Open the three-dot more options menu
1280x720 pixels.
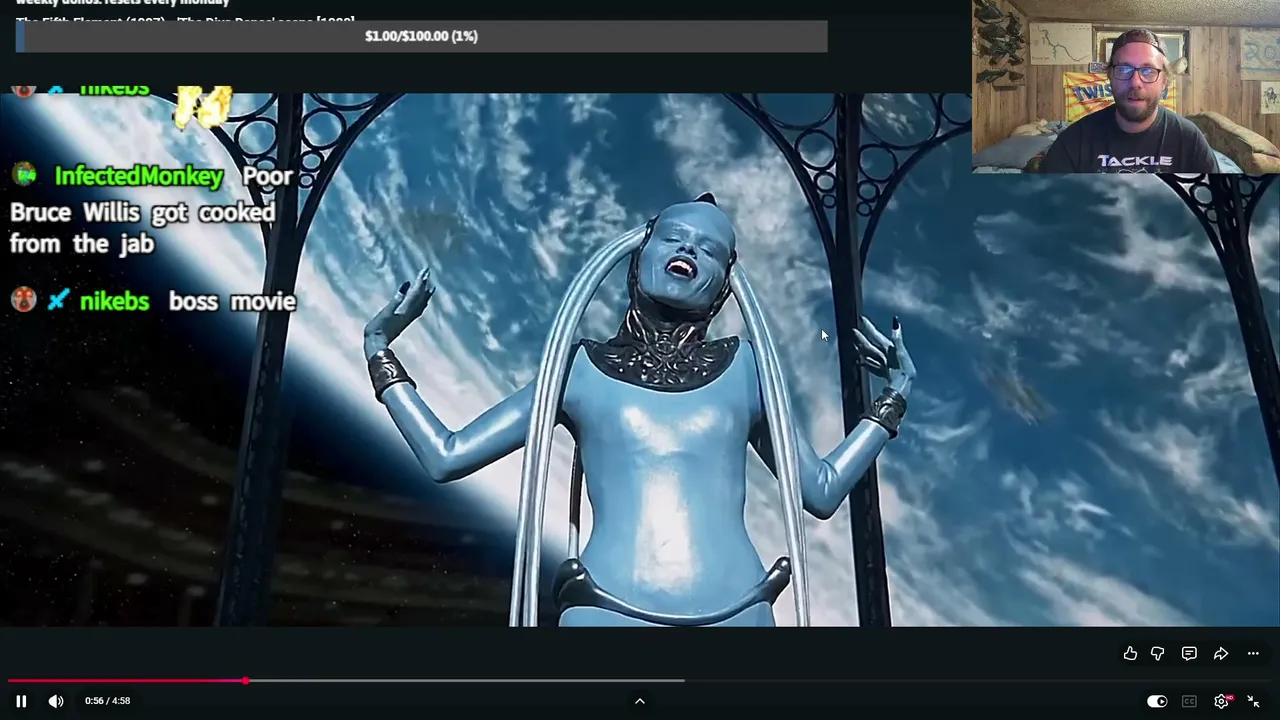click(1253, 654)
